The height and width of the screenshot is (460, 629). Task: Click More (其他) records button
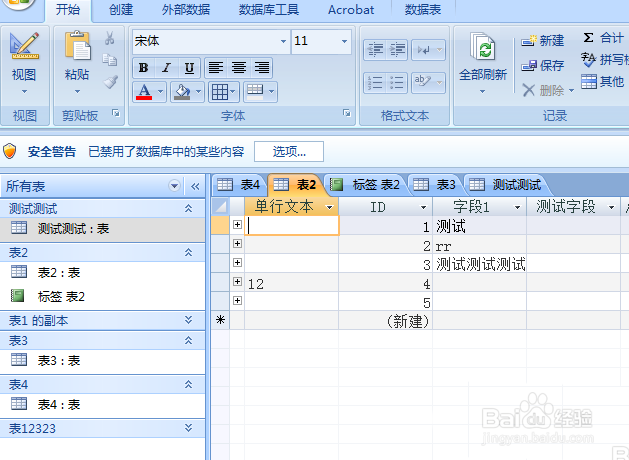point(603,82)
